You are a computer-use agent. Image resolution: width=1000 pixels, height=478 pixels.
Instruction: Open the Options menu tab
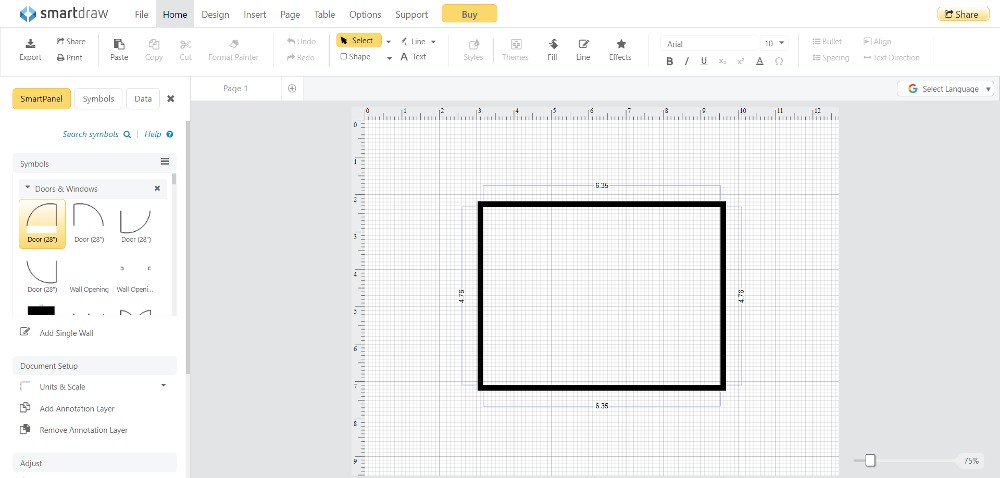pos(365,14)
